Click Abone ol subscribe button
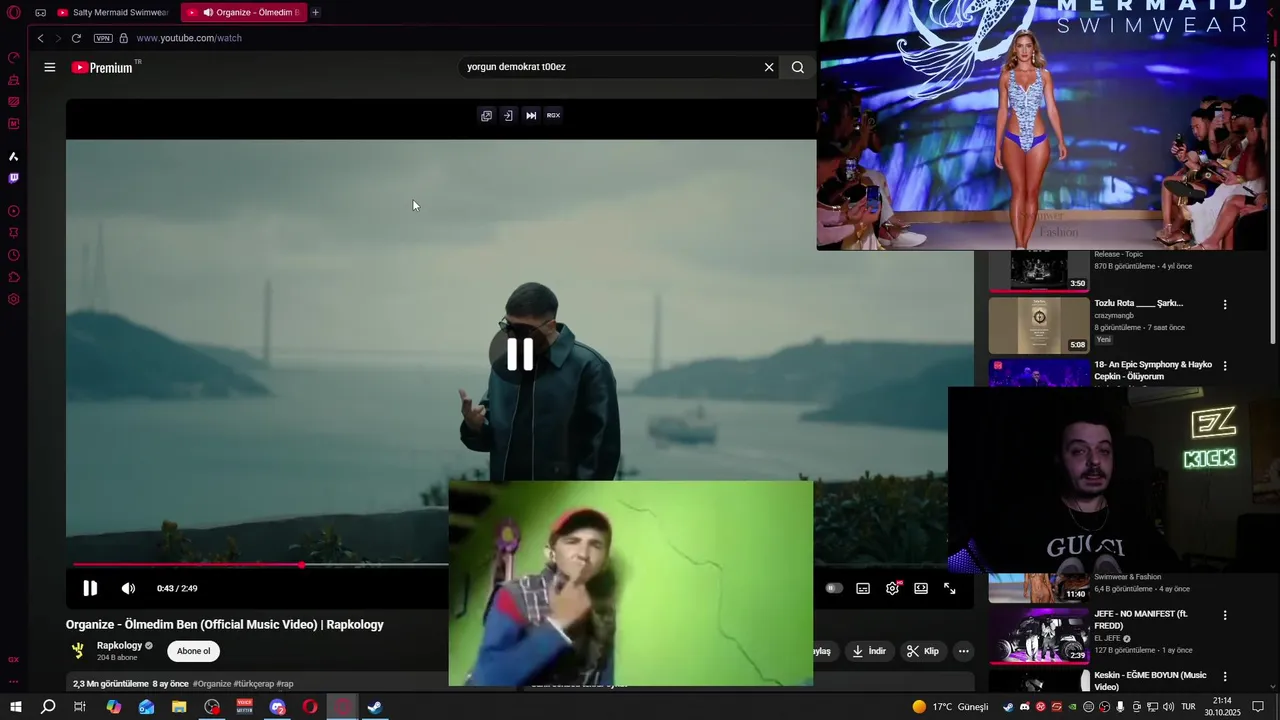The width and height of the screenshot is (1280, 720). click(193, 651)
